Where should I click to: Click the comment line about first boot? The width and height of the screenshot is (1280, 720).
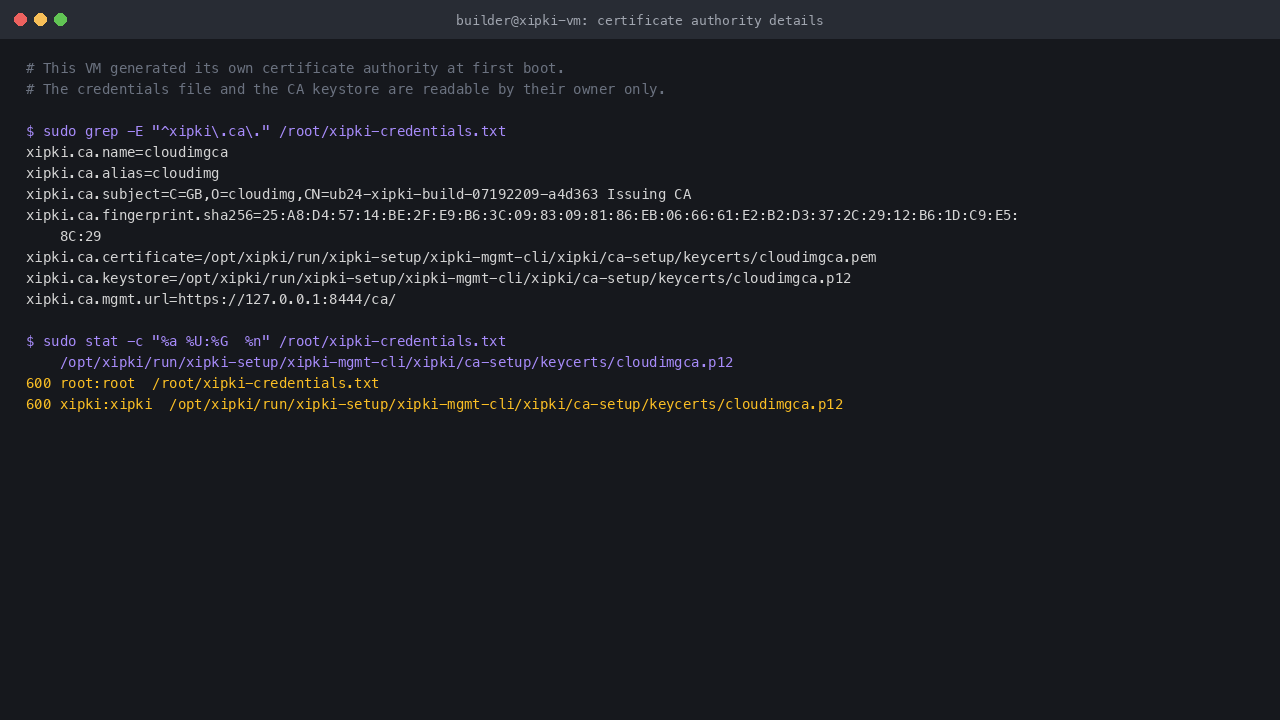(295, 68)
